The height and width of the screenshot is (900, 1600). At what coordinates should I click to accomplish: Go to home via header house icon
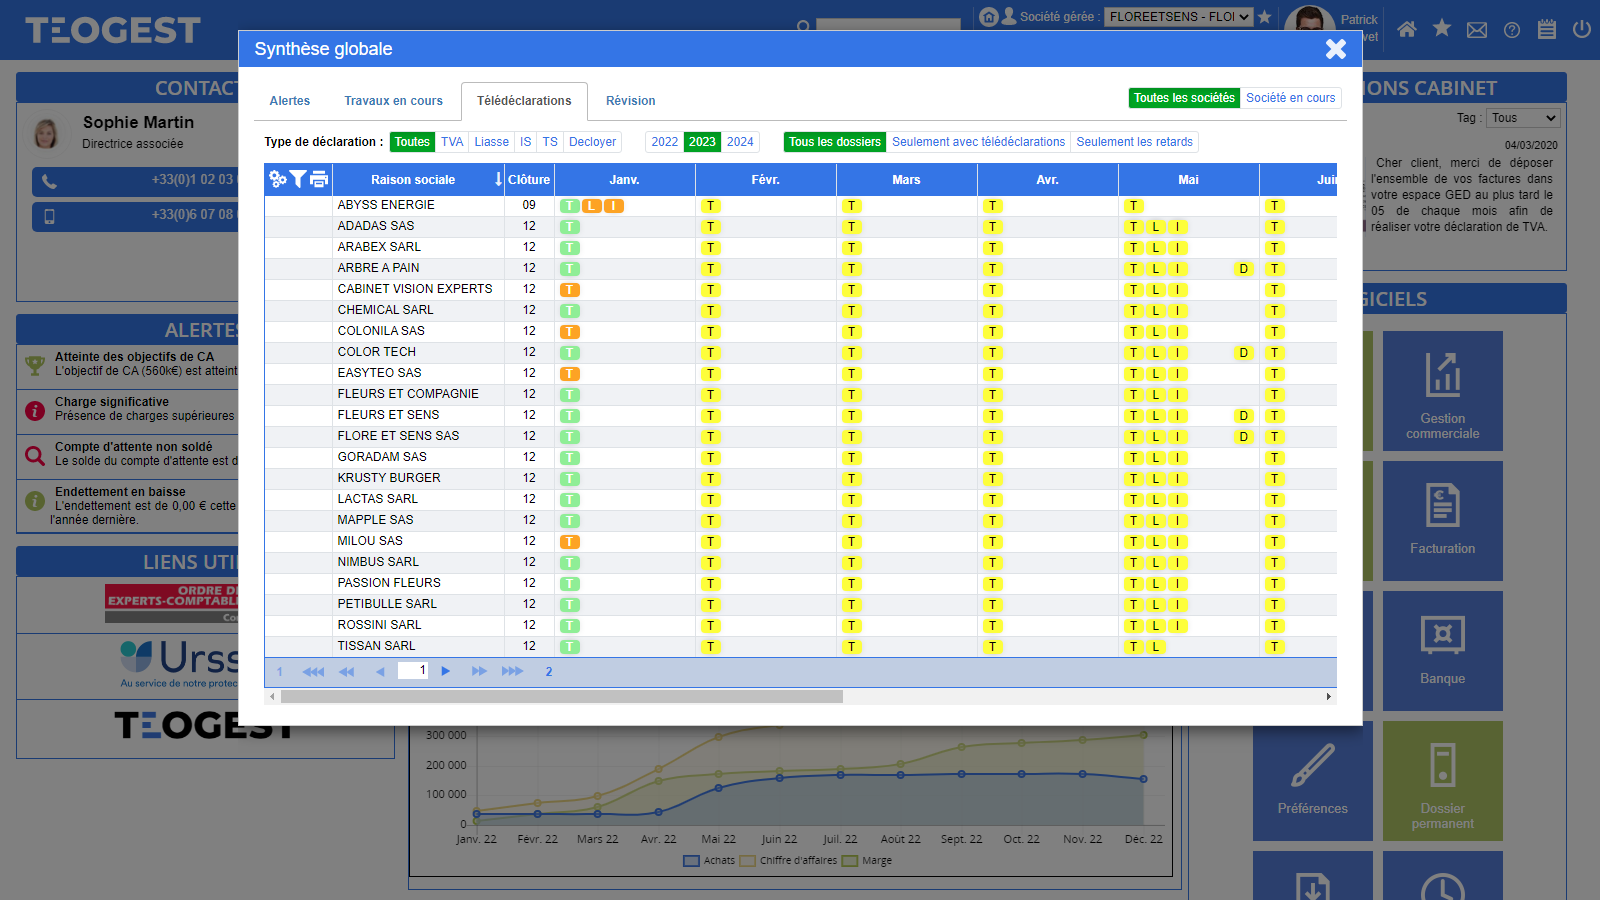(x=1407, y=29)
